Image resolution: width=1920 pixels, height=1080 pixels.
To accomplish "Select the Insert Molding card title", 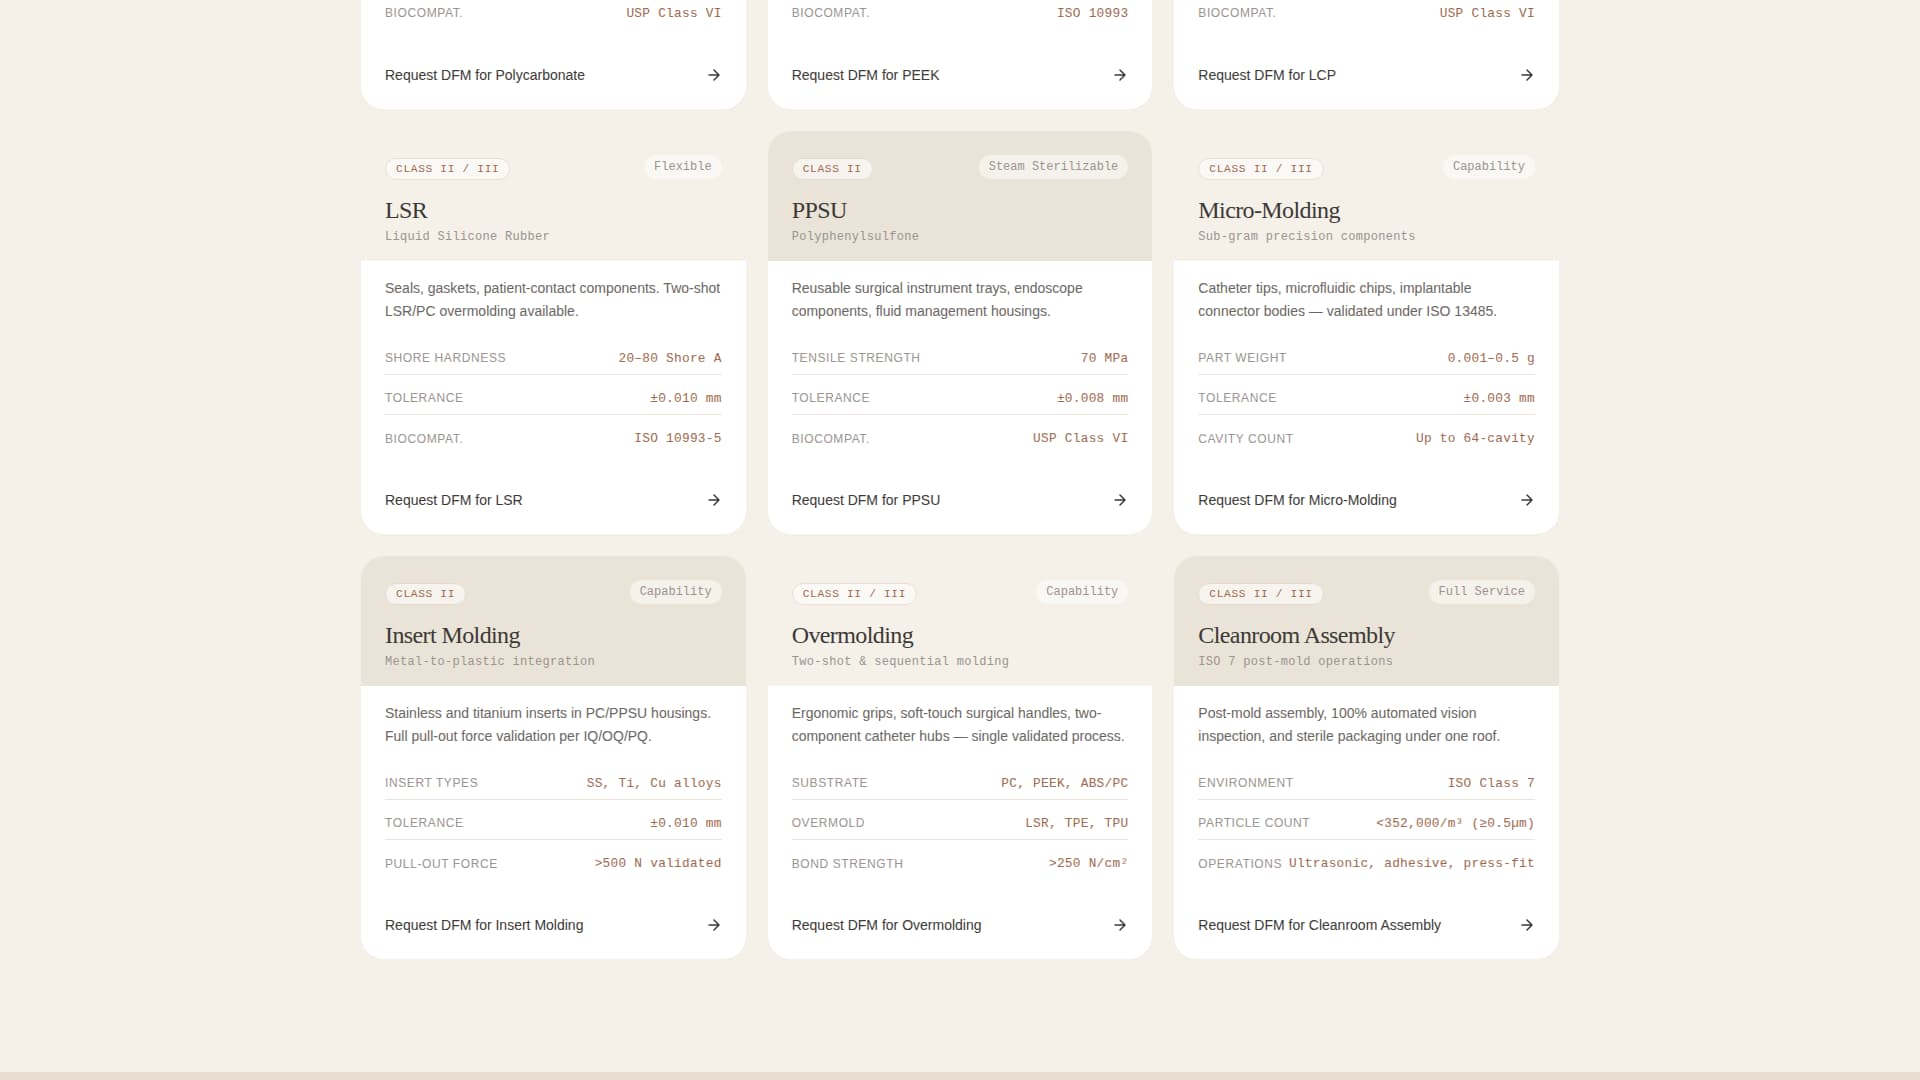I will tap(452, 636).
